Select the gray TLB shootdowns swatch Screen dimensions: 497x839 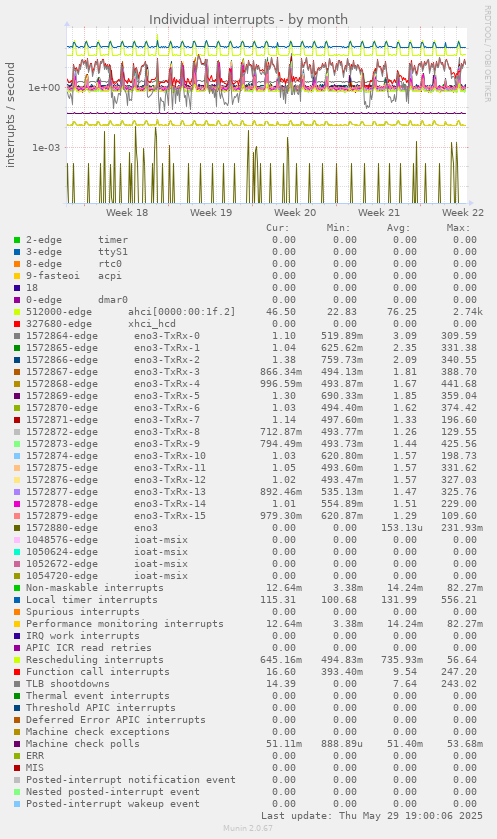pyautogui.click(x=17, y=684)
